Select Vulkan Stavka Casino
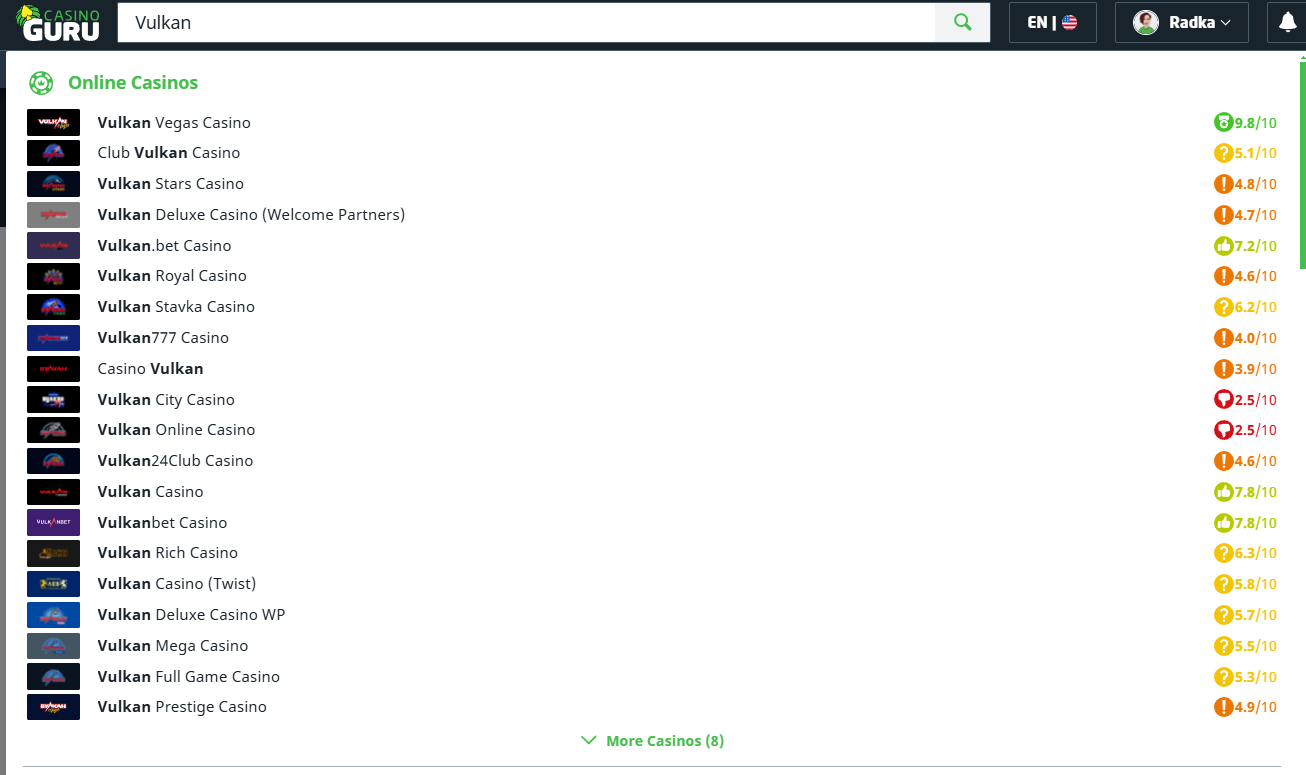Image resolution: width=1306 pixels, height=775 pixels. (176, 307)
